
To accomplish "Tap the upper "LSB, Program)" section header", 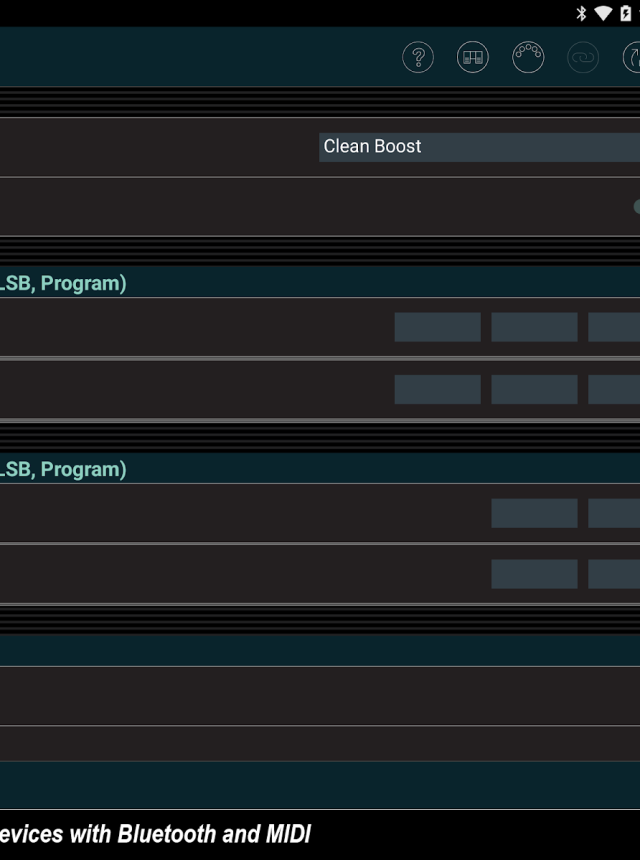I will 62,283.
